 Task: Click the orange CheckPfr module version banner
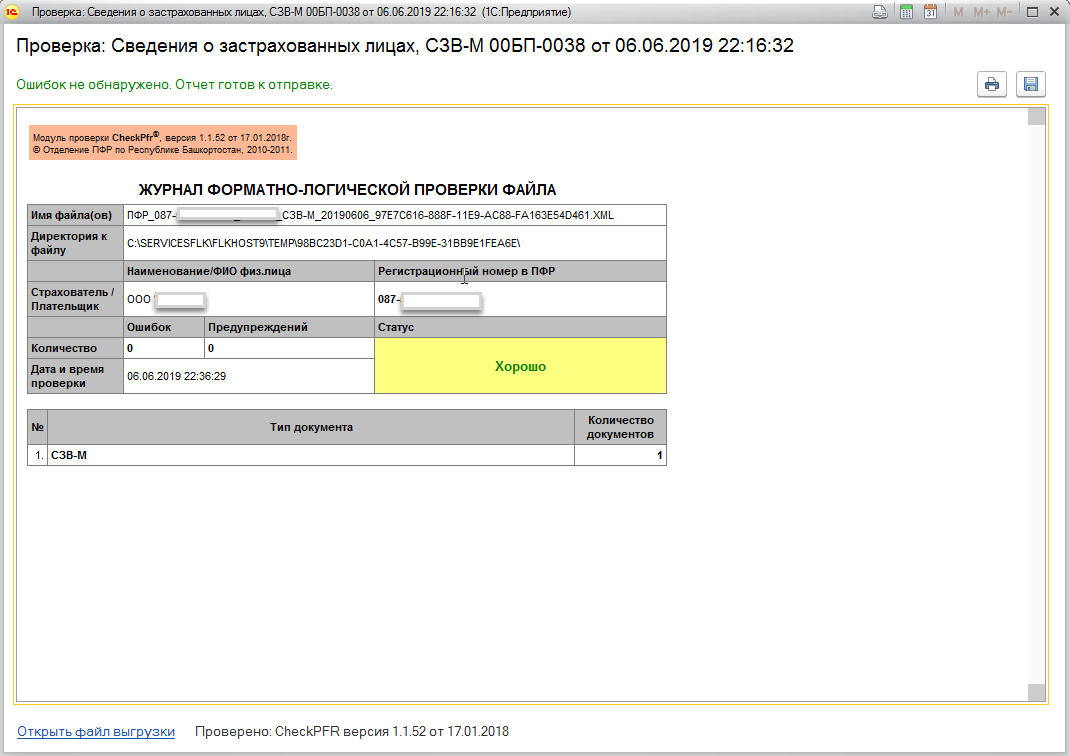pyautogui.click(x=163, y=142)
